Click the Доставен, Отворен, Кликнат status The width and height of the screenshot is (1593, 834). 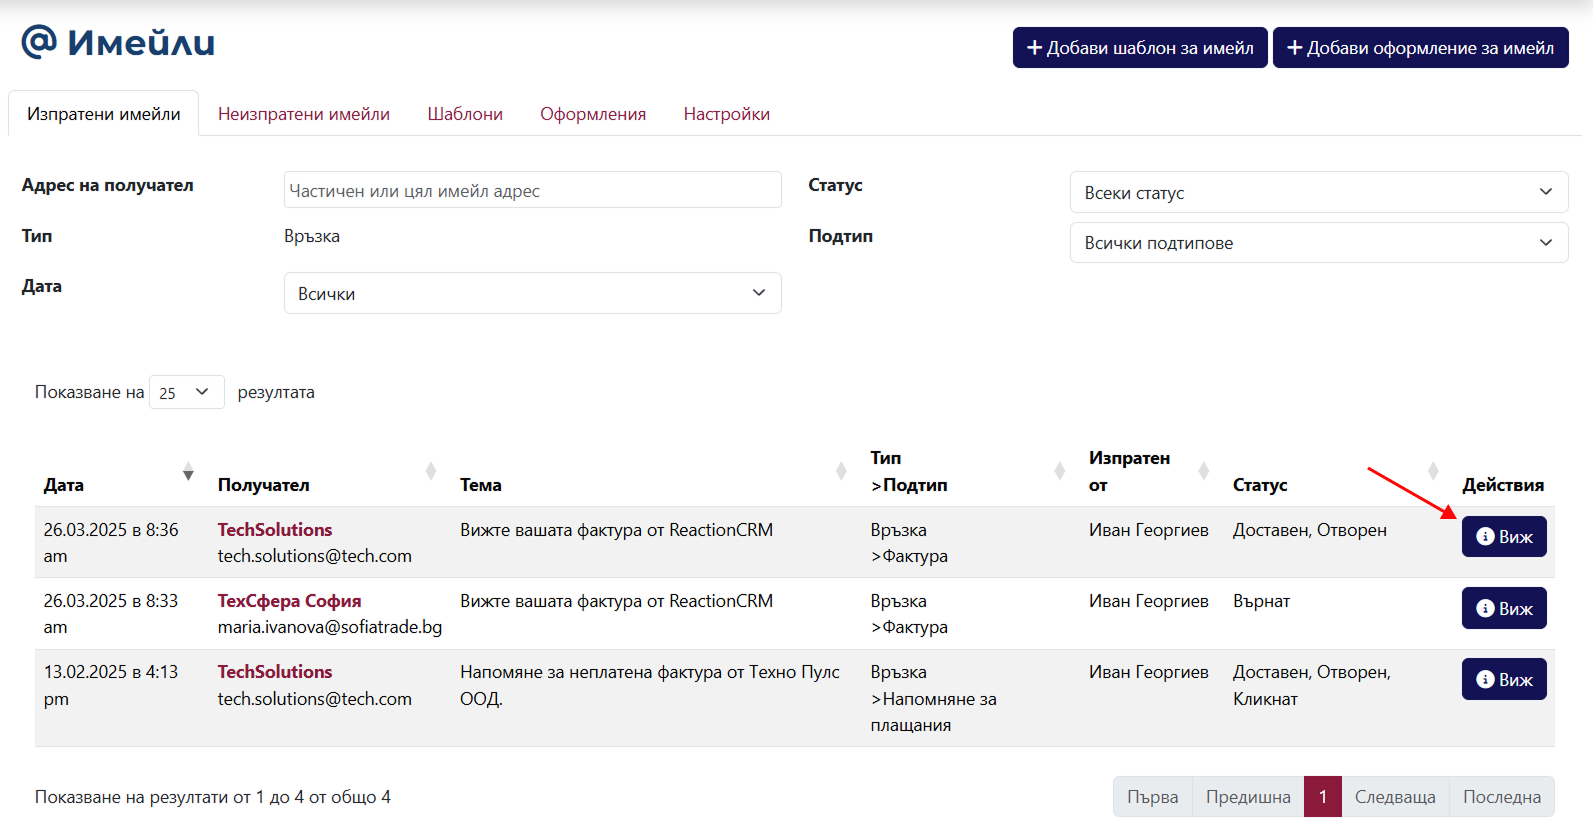click(x=1312, y=685)
